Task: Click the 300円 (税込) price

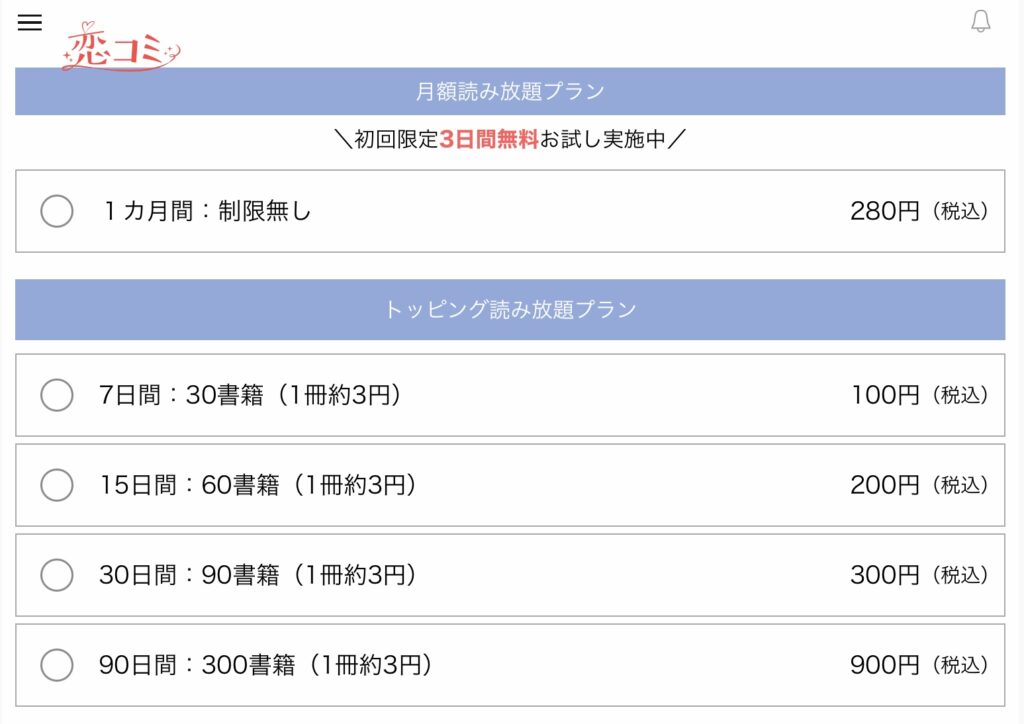Action: coord(919,575)
